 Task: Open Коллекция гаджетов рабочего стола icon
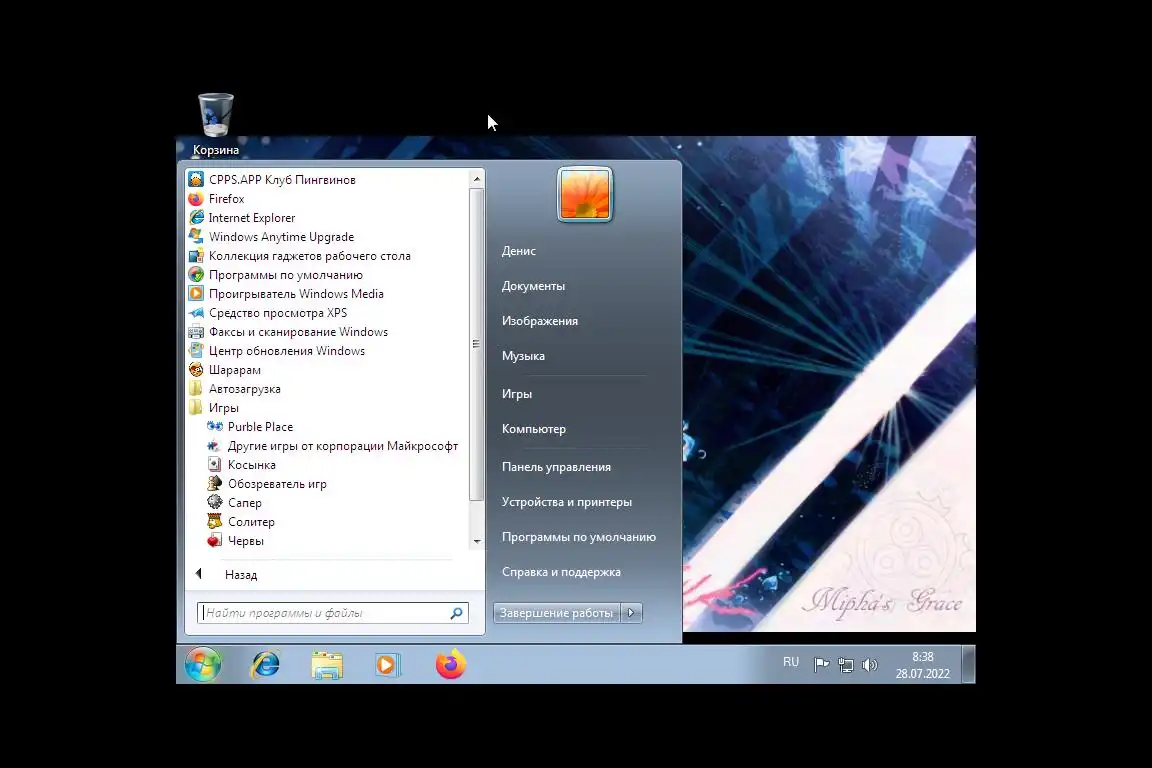pyautogui.click(x=196, y=256)
